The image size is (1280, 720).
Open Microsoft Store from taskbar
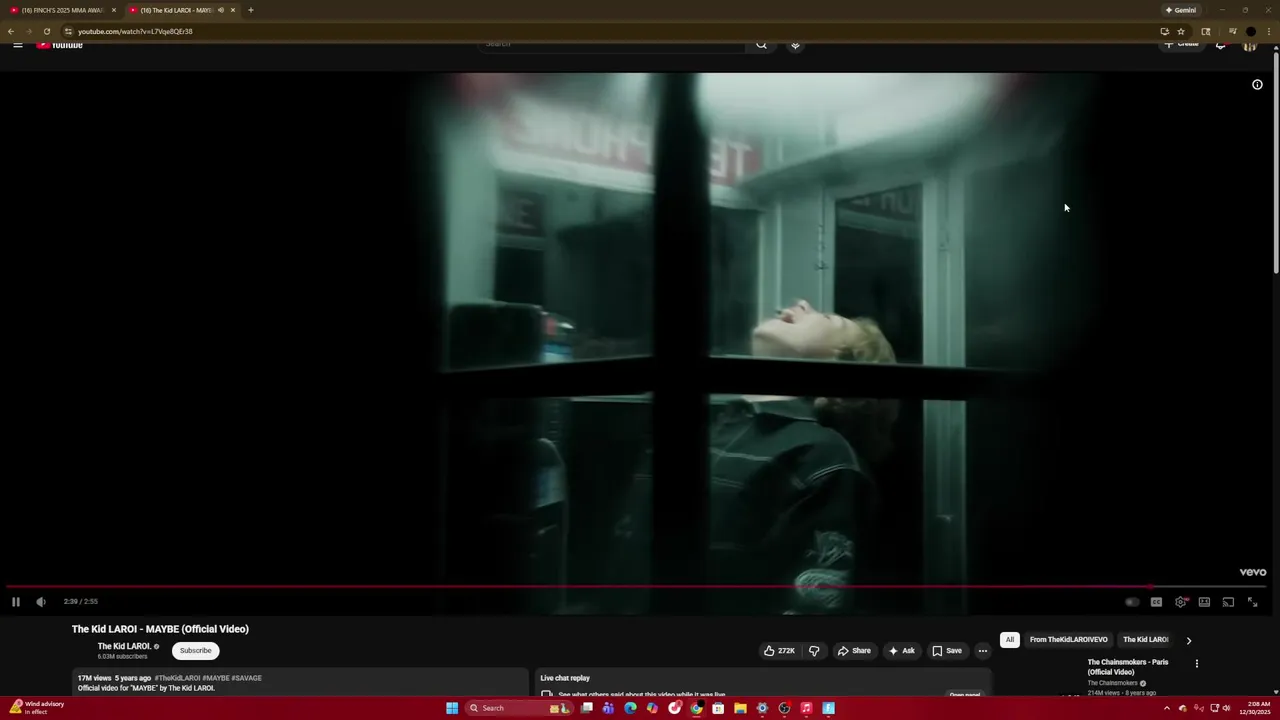pyautogui.click(x=718, y=708)
